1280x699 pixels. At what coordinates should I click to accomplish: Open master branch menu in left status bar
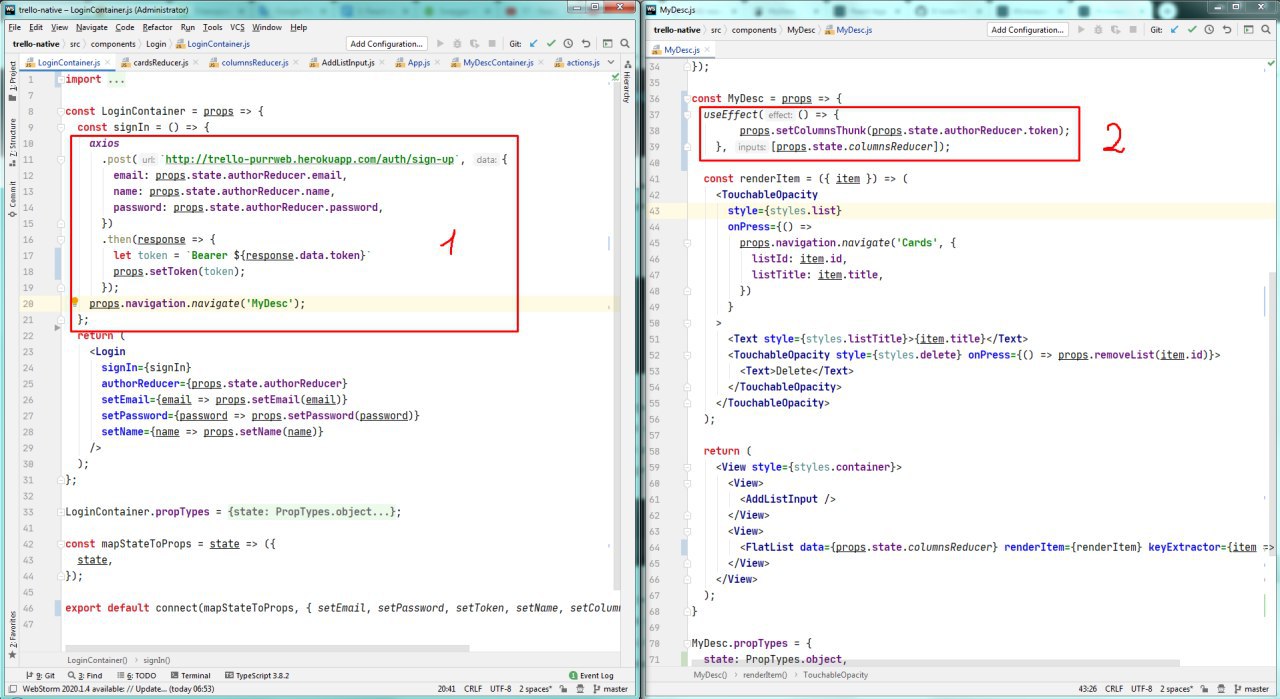pos(610,689)
